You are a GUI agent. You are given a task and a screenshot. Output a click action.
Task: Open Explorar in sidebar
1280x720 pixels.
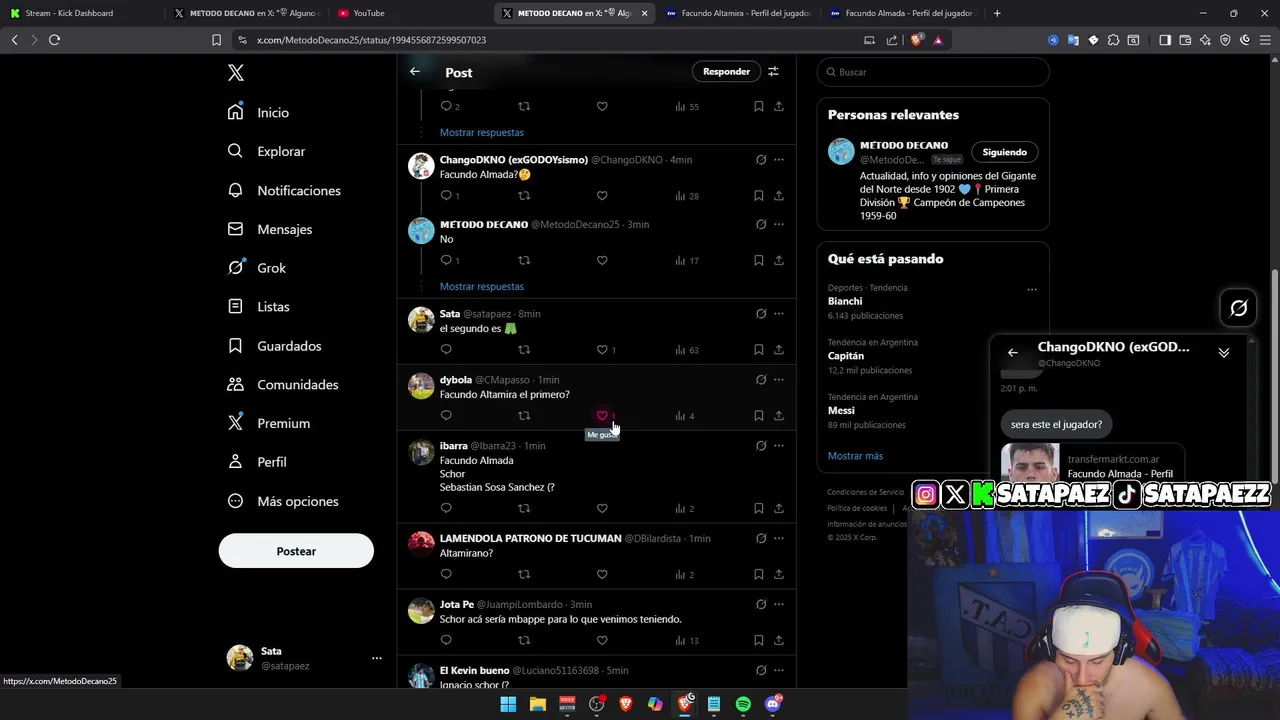pyautogui.click(x=266, y=152)
